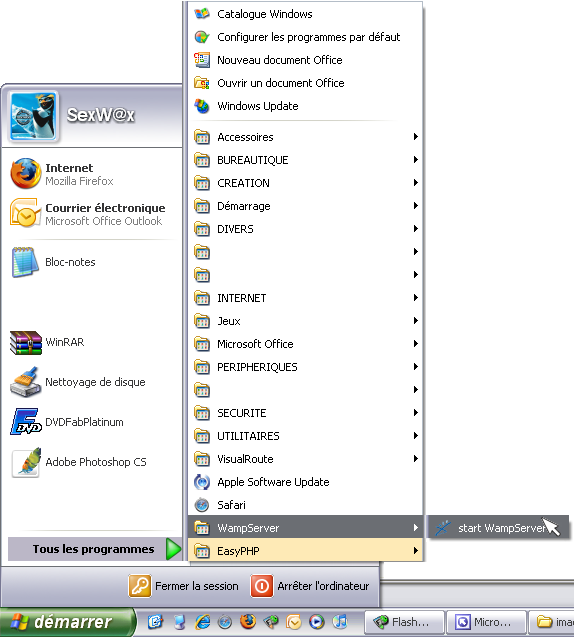Open the WampServer program folder
Image resolution: width=574 pixels, height=637 pixels.
click(305, 528)
